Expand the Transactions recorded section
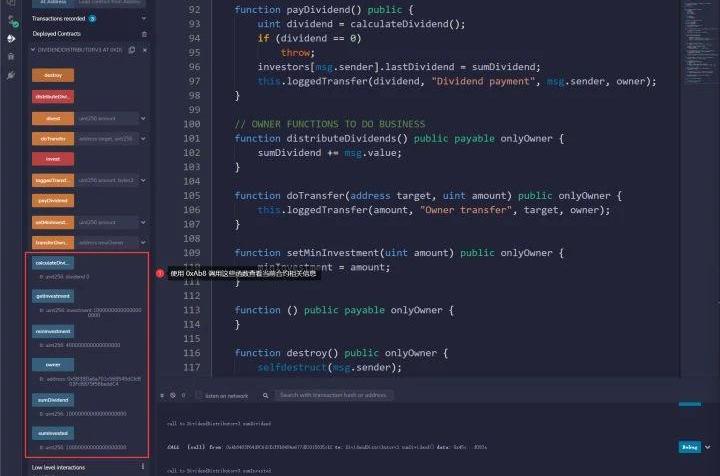 tap(144, 18)
